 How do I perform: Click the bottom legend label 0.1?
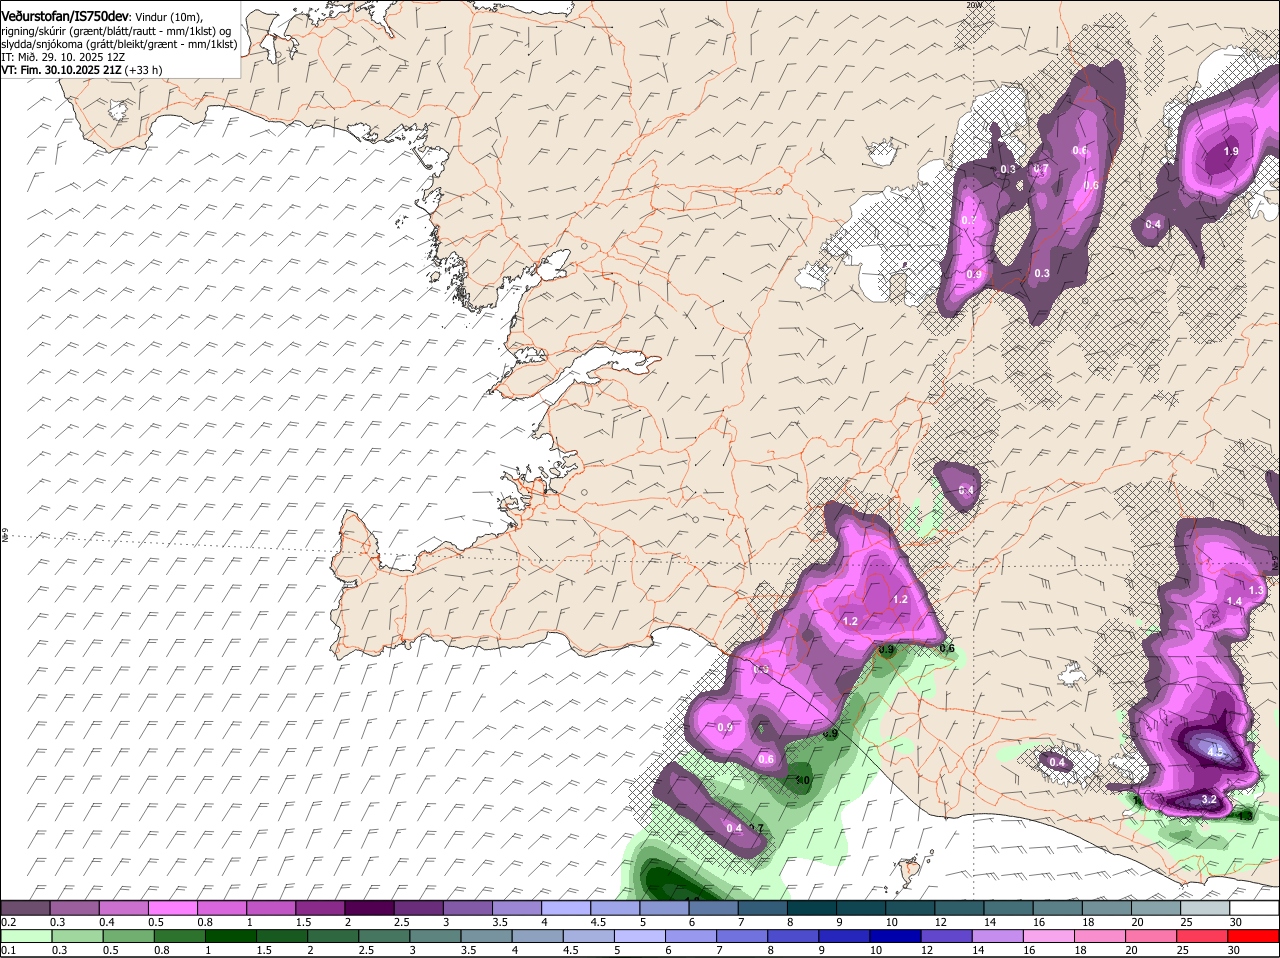[8, 950]
